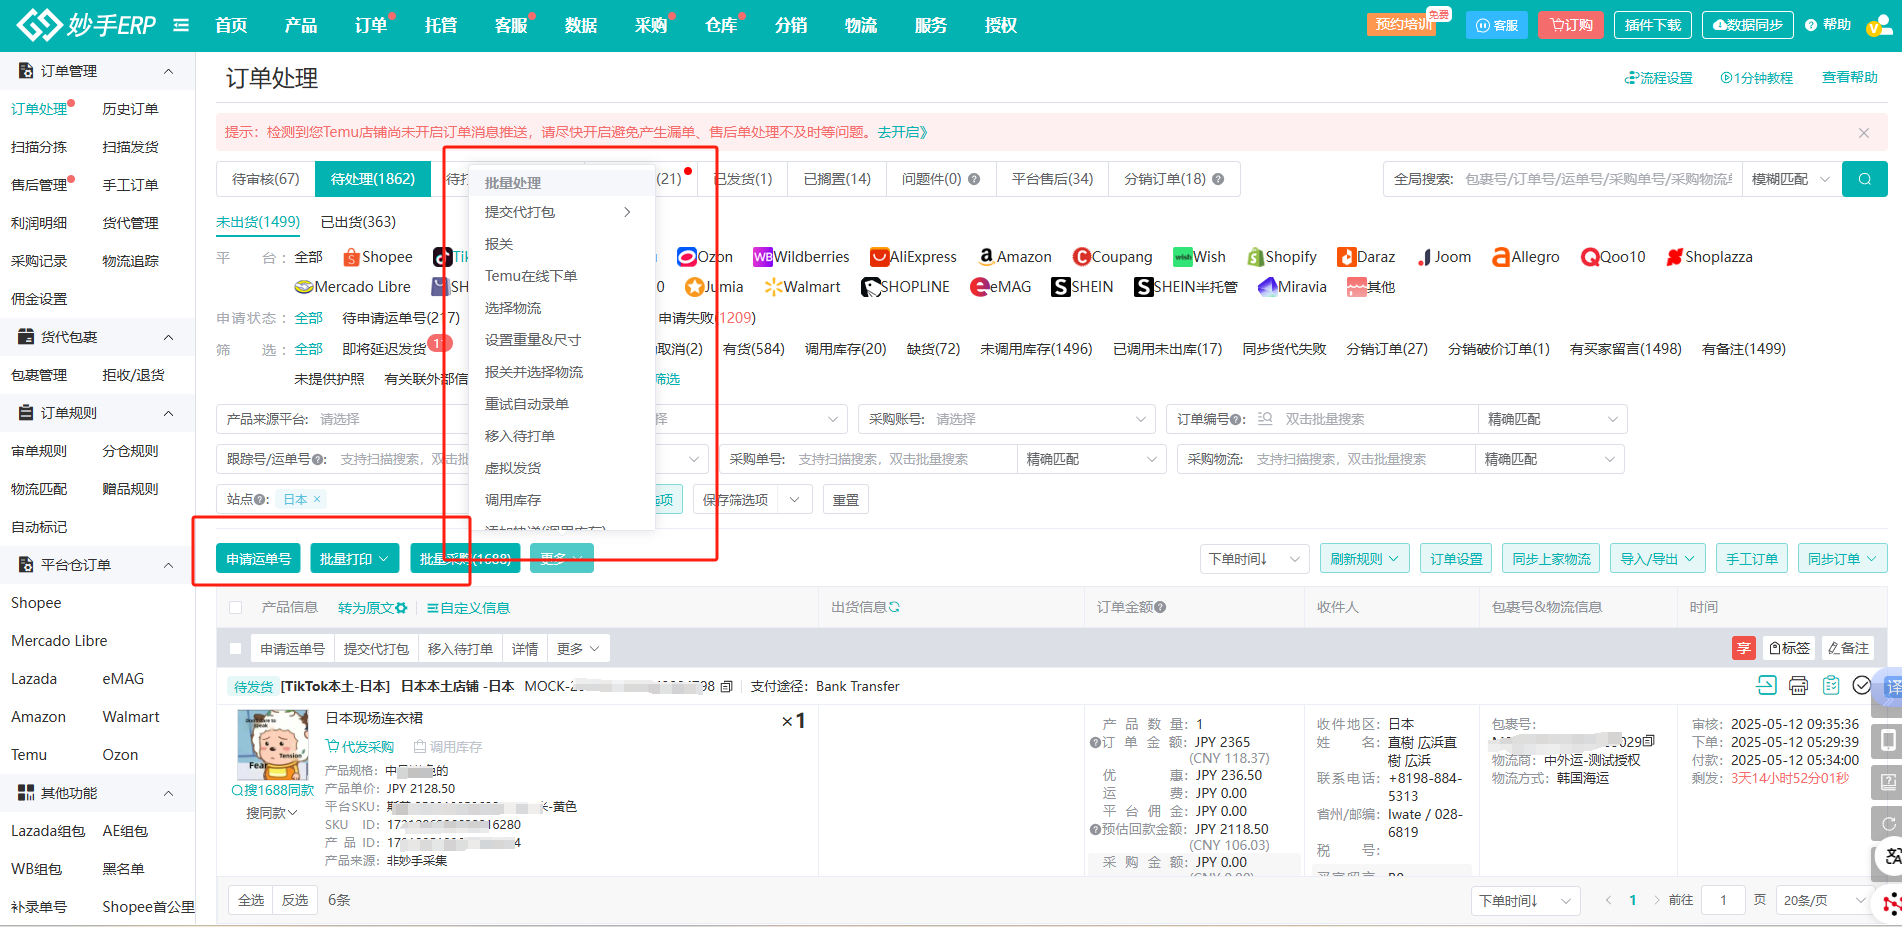Viewport: 1902px width, 927px height.
Task: Click the circled checkmark icon on the order row
Action: tap(1861, 685)
